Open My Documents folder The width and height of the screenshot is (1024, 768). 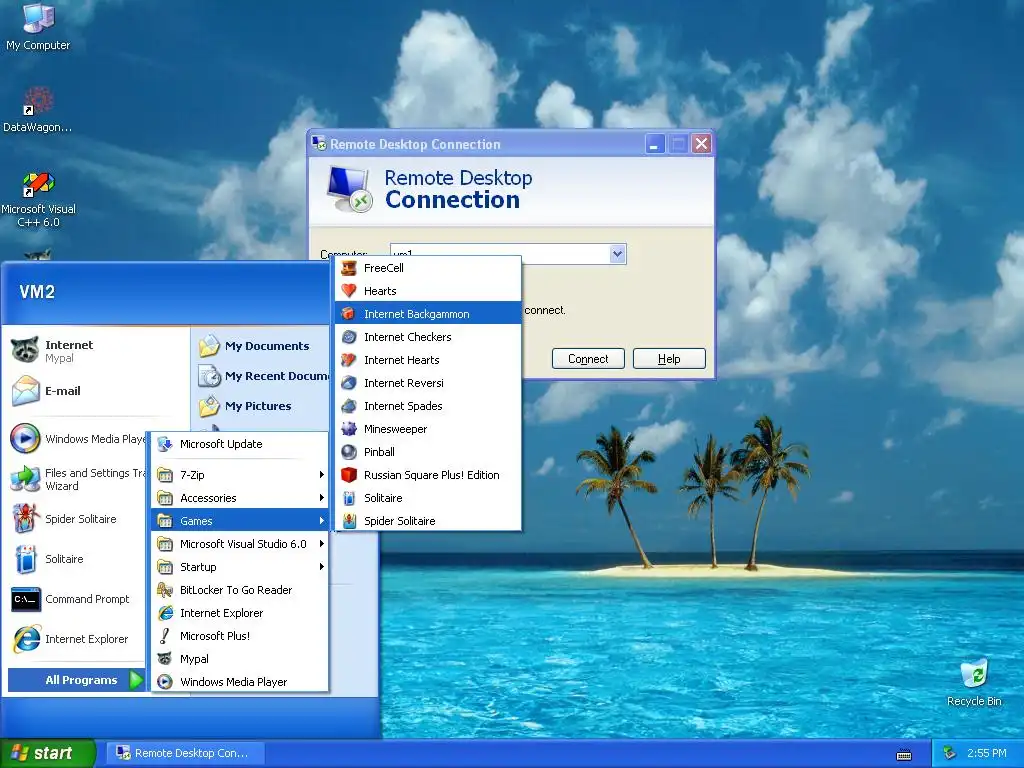click(261, 346)
